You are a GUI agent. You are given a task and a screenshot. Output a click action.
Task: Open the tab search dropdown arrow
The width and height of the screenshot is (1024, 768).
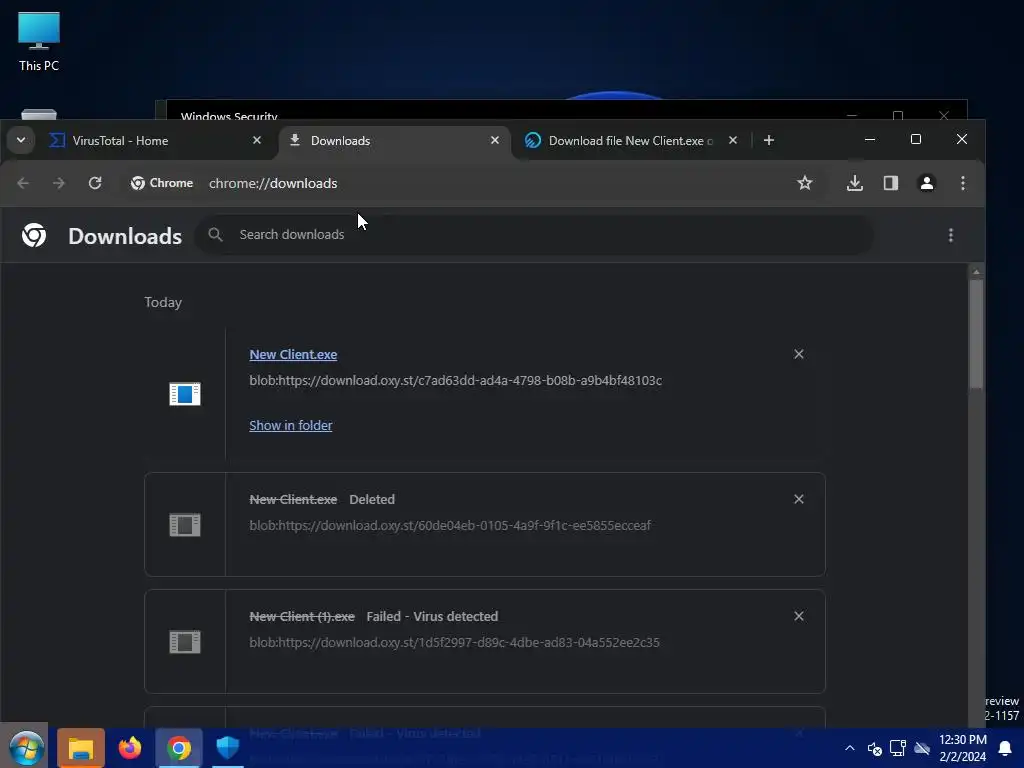(x=21, y=140)
